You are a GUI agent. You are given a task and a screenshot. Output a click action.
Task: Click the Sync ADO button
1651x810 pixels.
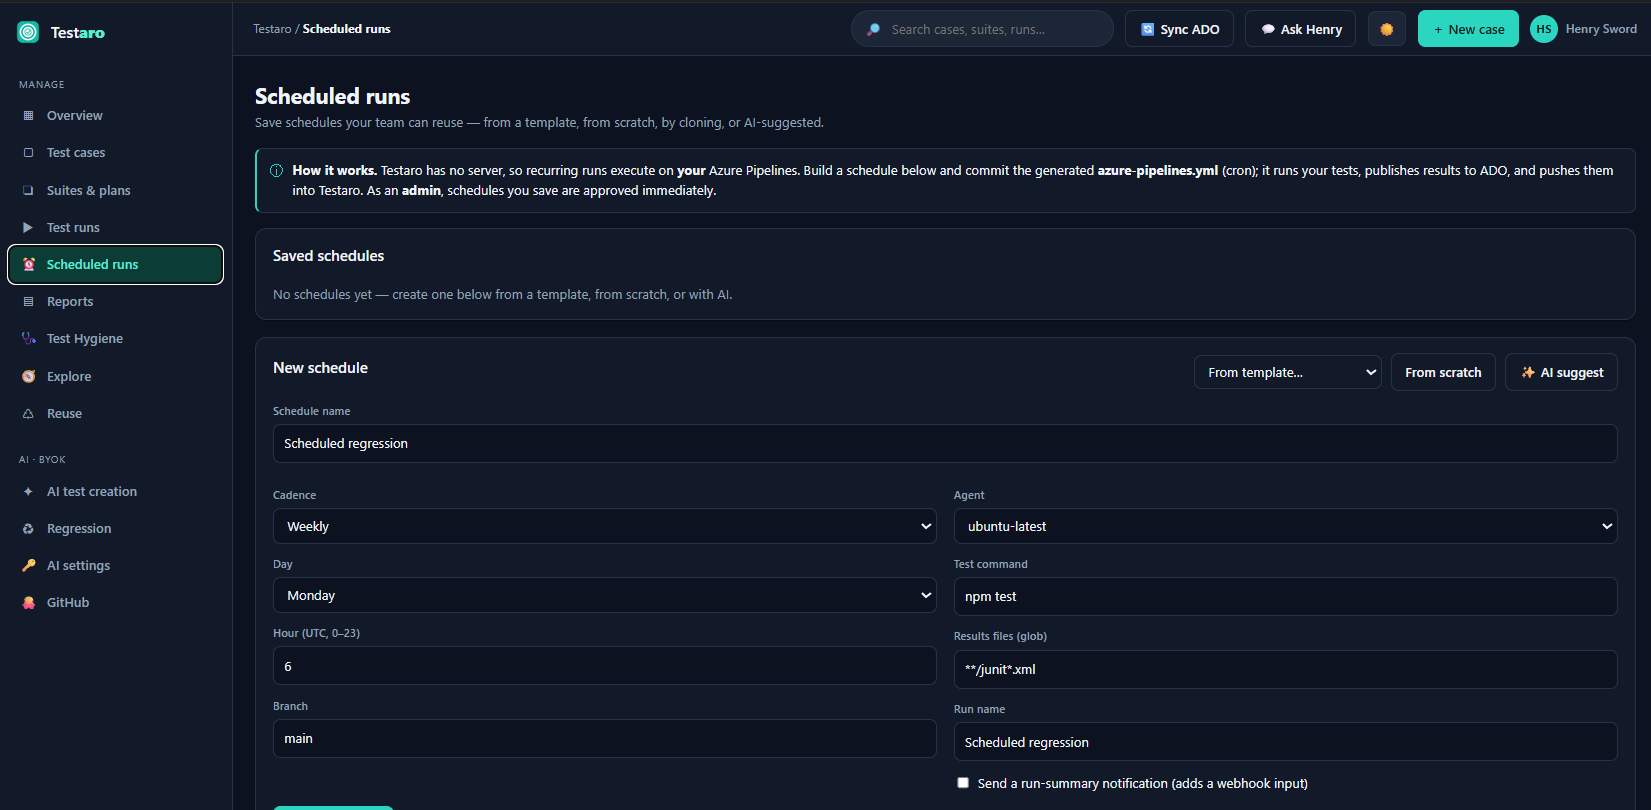1179,29
